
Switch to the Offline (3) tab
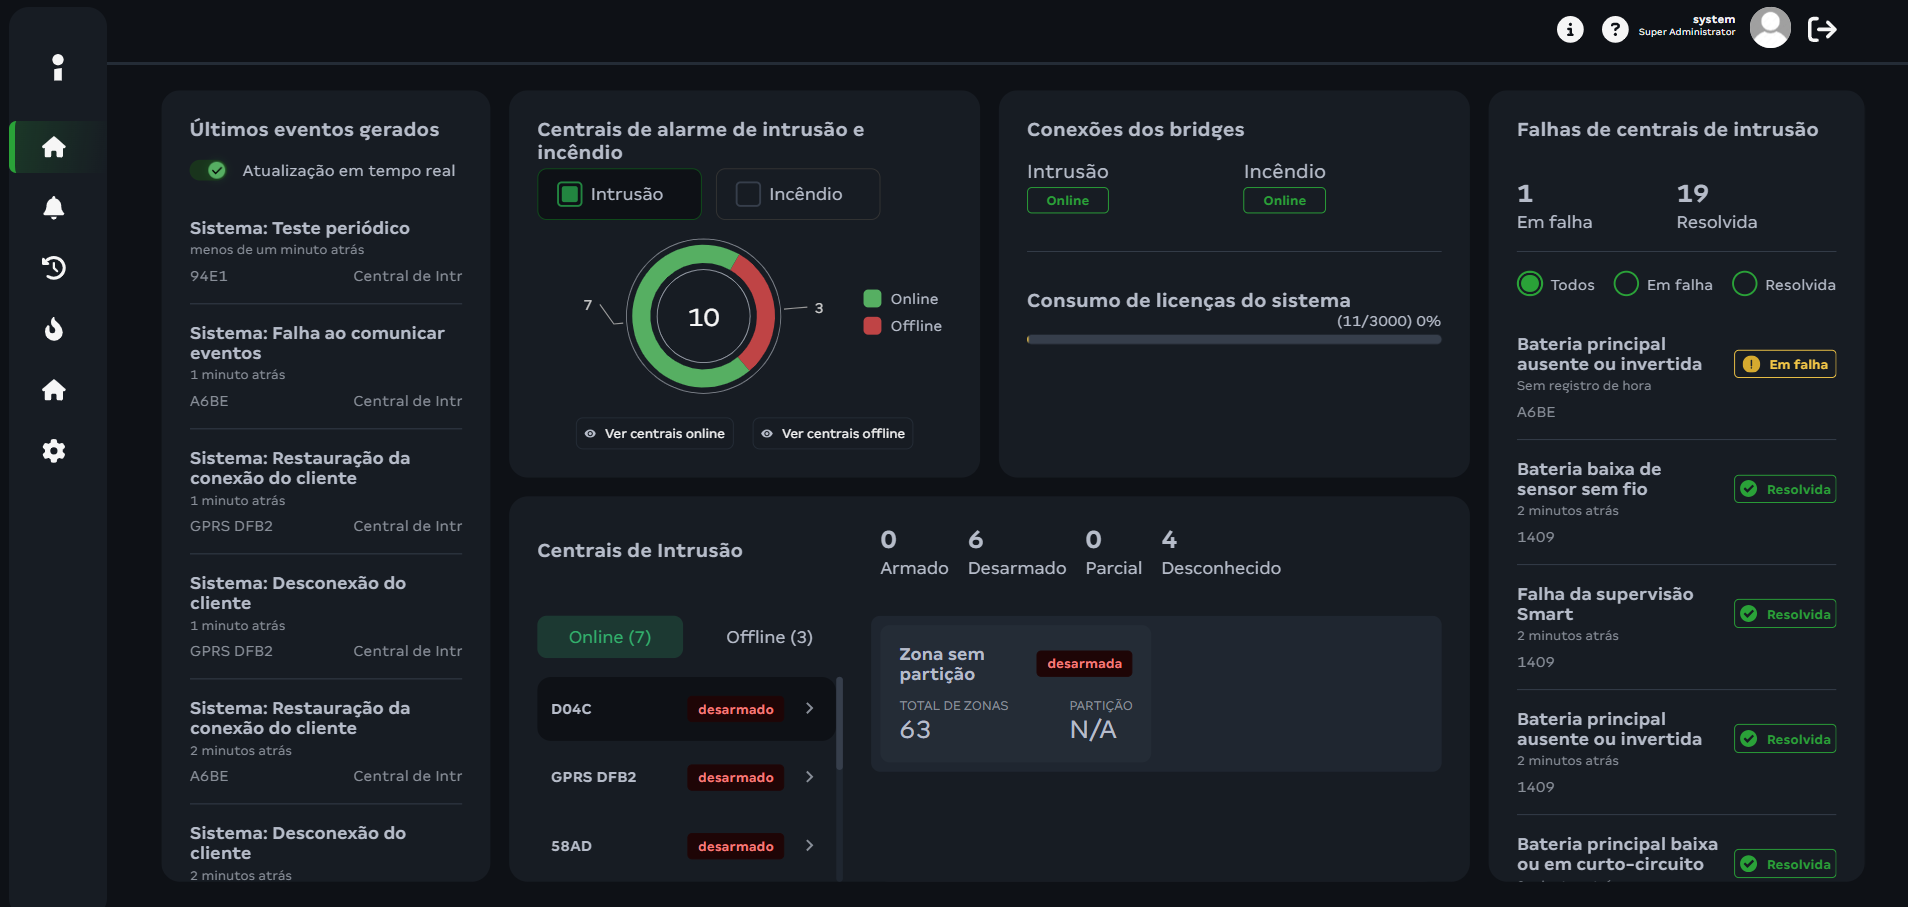click(x=769, y=637)
